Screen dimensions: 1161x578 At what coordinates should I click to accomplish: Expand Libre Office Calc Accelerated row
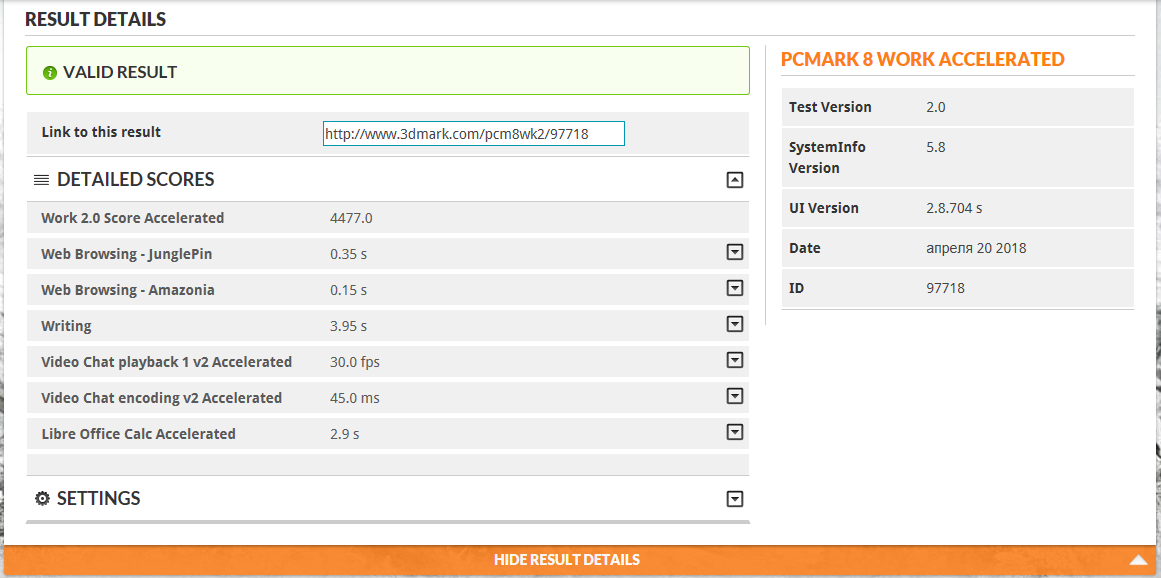[735, 432]
